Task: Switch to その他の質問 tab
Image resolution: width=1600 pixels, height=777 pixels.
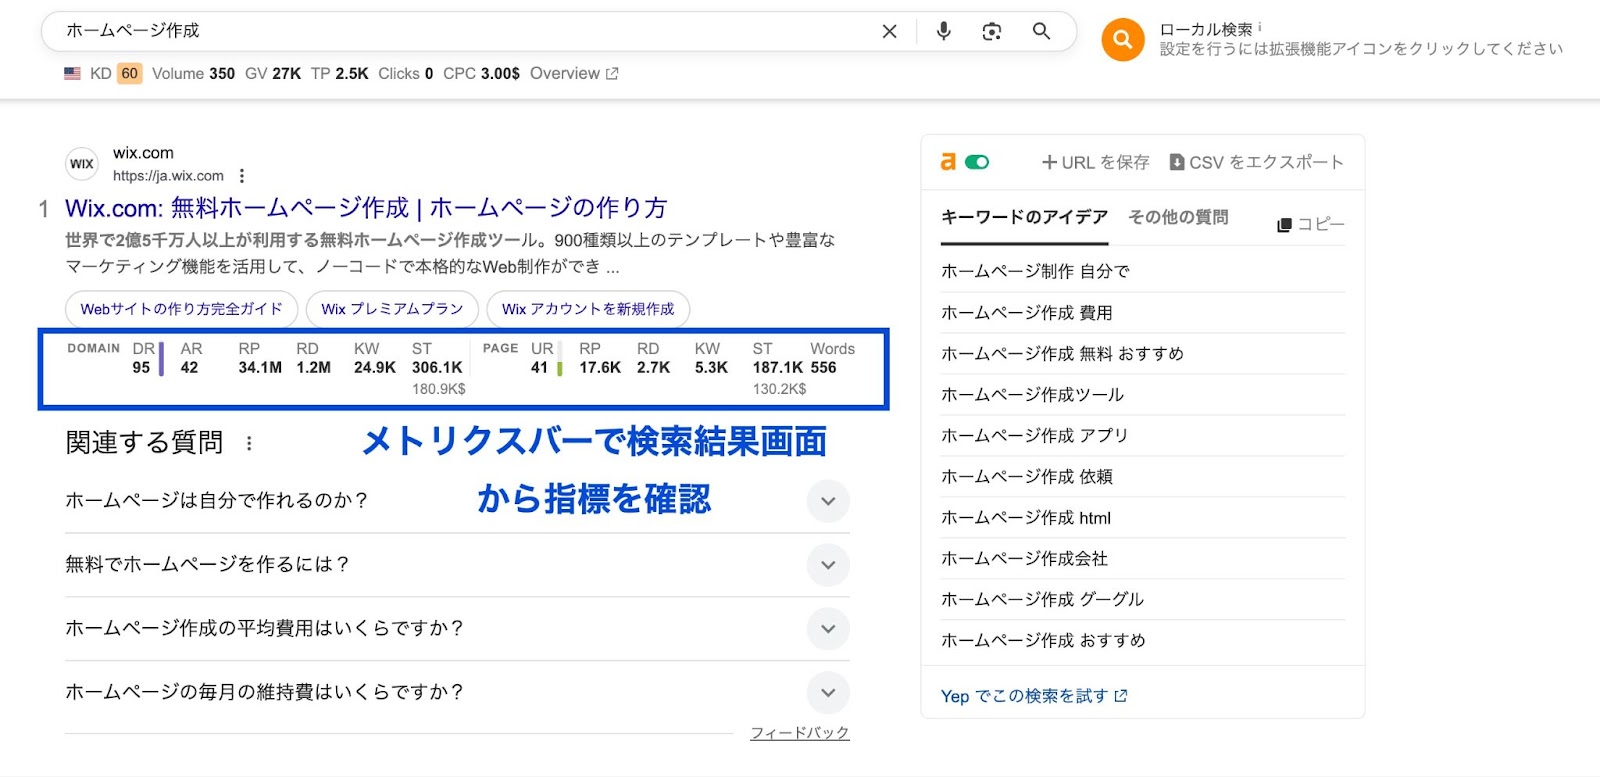Action: 1178,217
